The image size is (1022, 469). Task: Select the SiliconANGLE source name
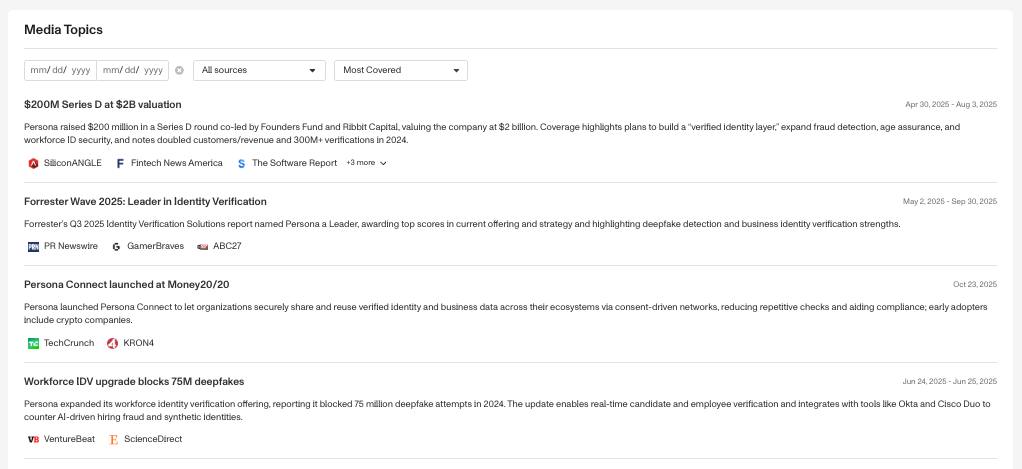pyautogui.click(x=73, y=163)
